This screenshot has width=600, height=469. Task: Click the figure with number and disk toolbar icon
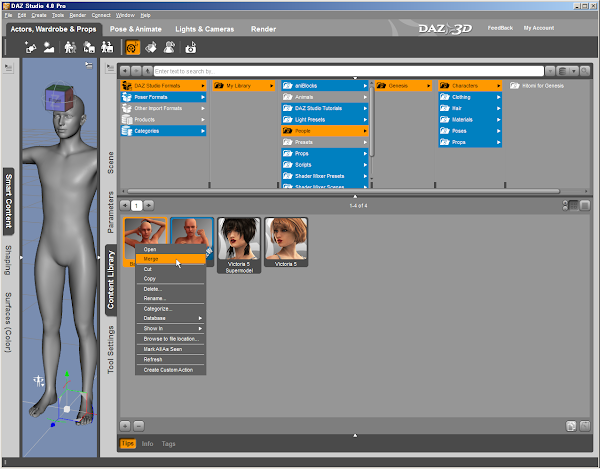tap(108, 48)
